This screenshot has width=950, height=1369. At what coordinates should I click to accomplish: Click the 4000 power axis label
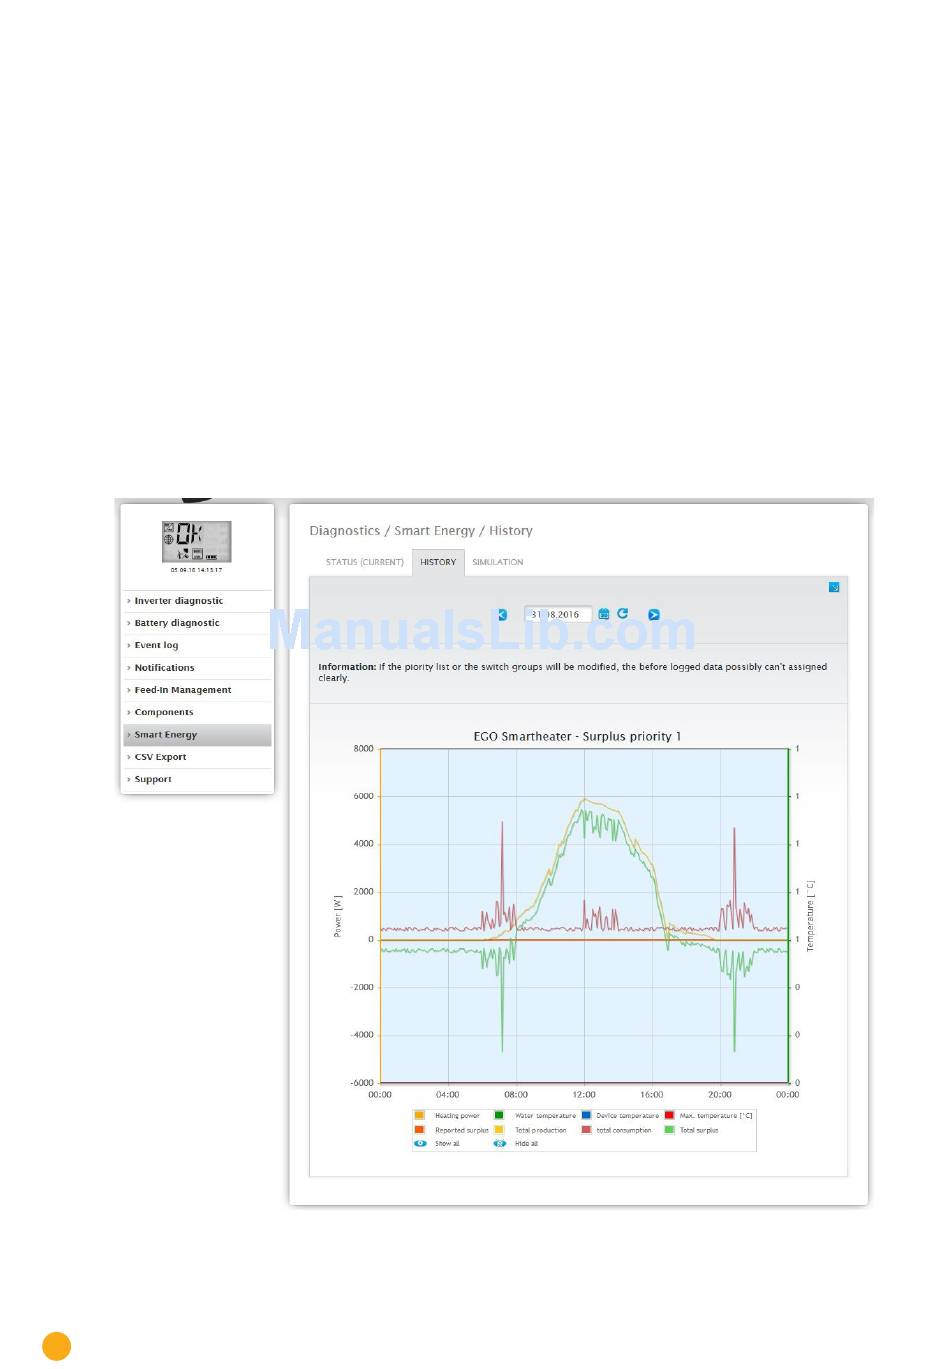click(364, 844)
